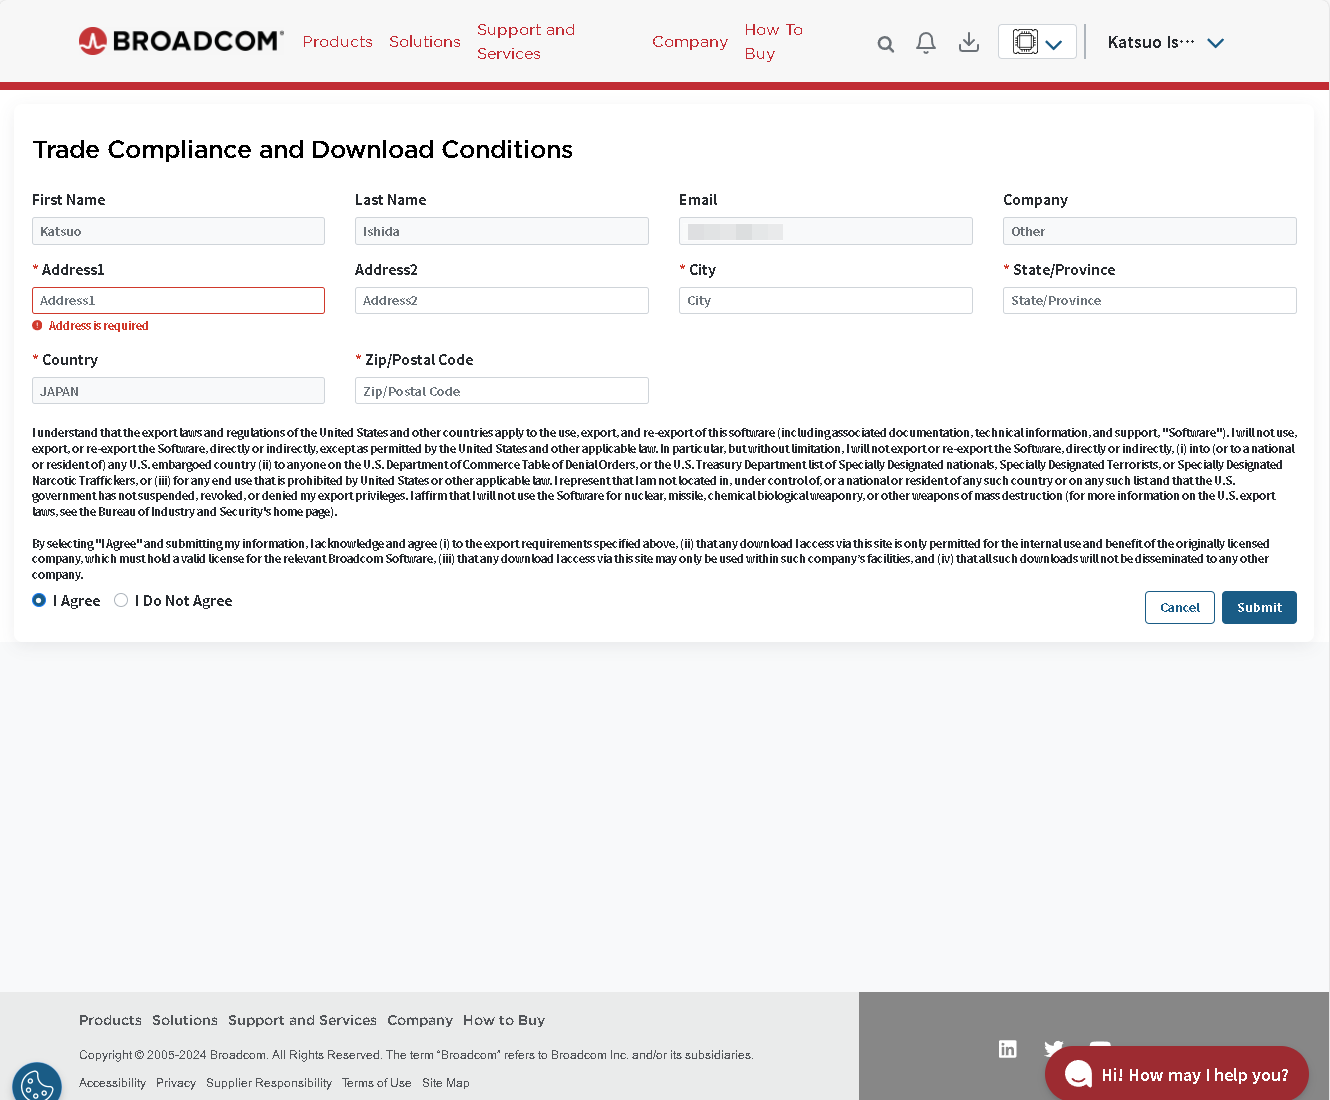Open the Supplier Responsibility footer link
1330x1100 pixels.
pos(269,1083)
